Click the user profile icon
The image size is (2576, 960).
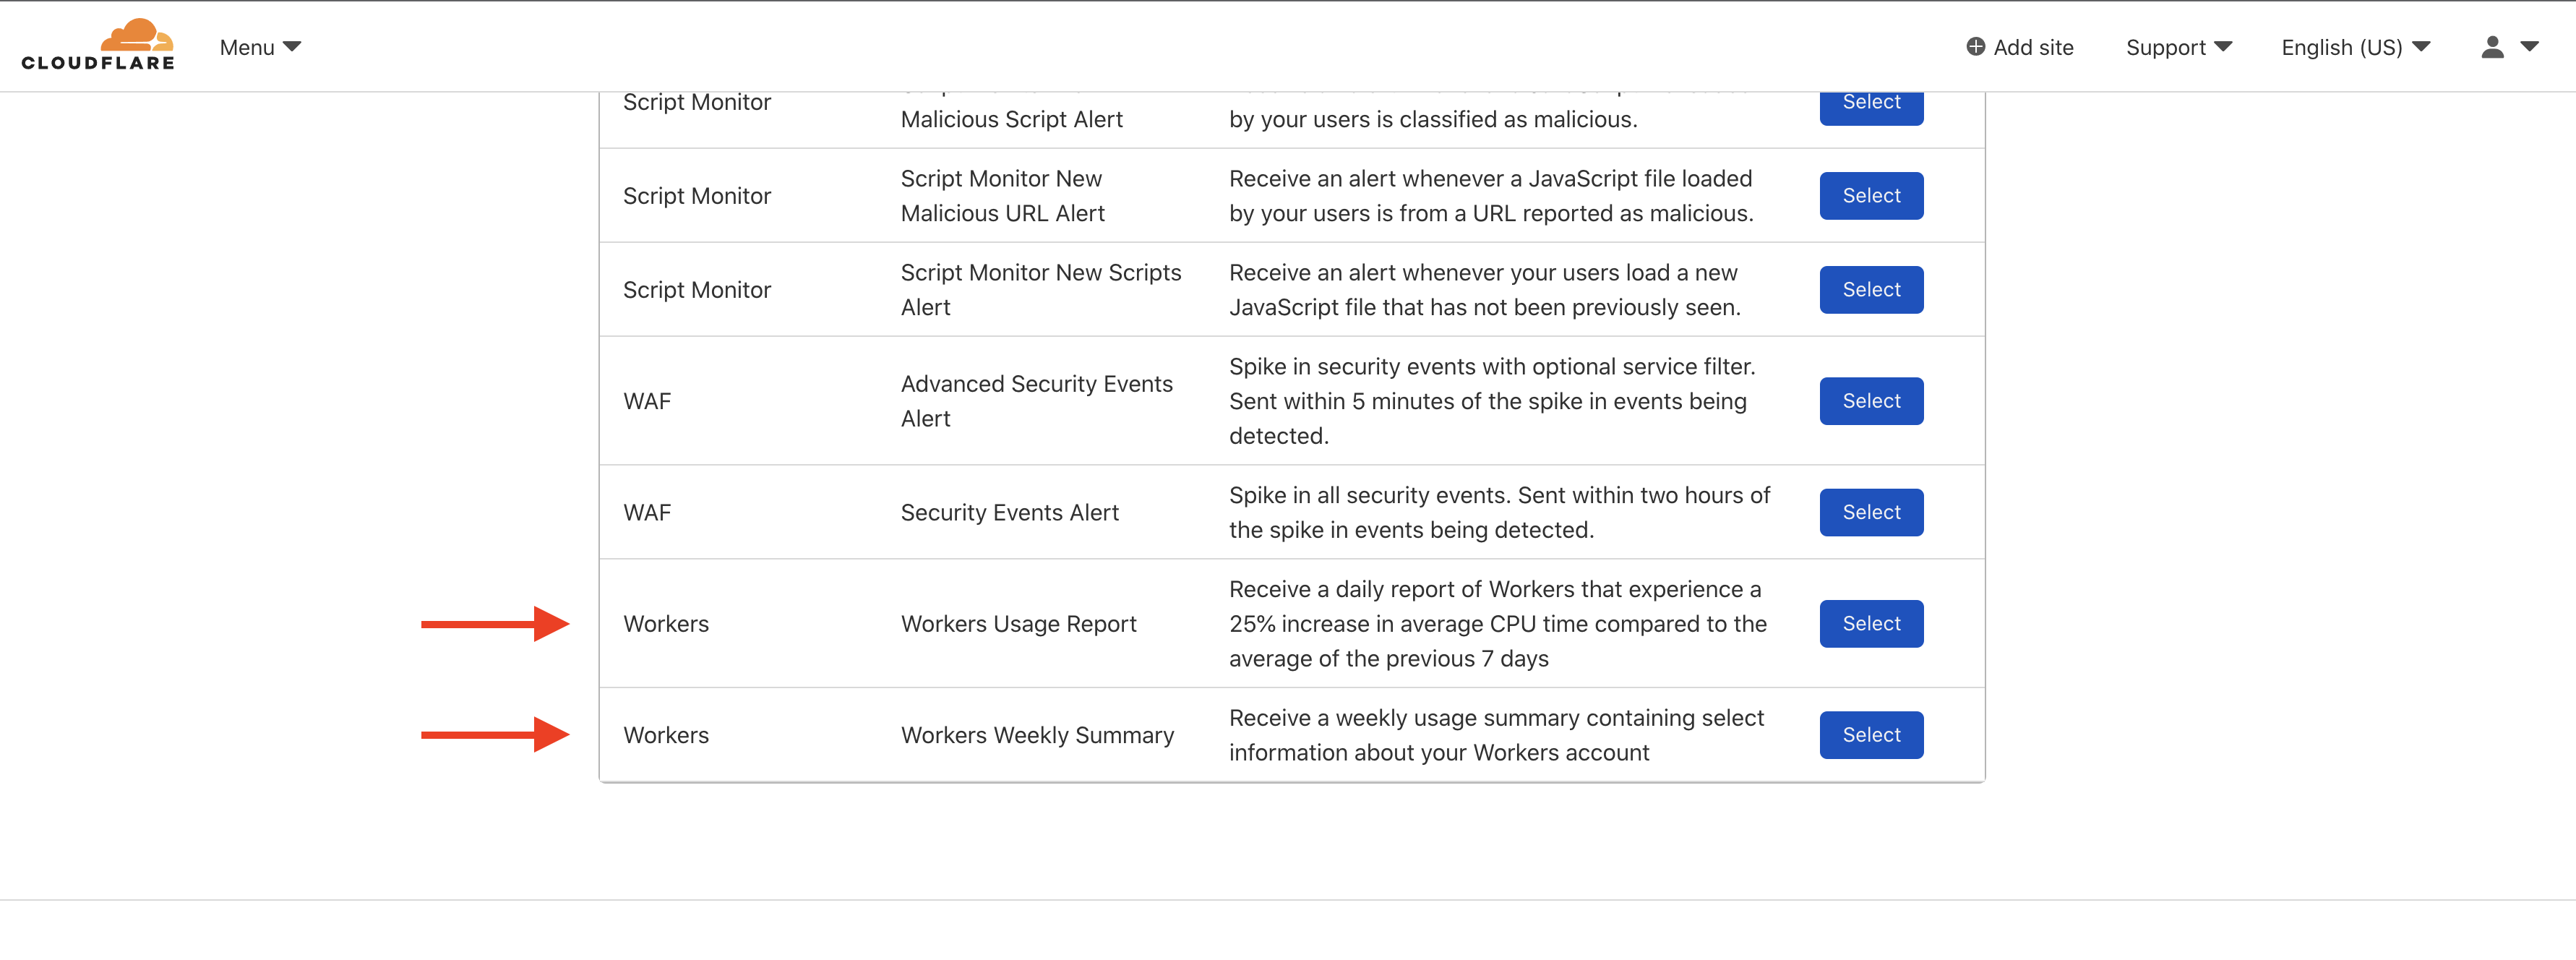click(x=2496, y=46)
